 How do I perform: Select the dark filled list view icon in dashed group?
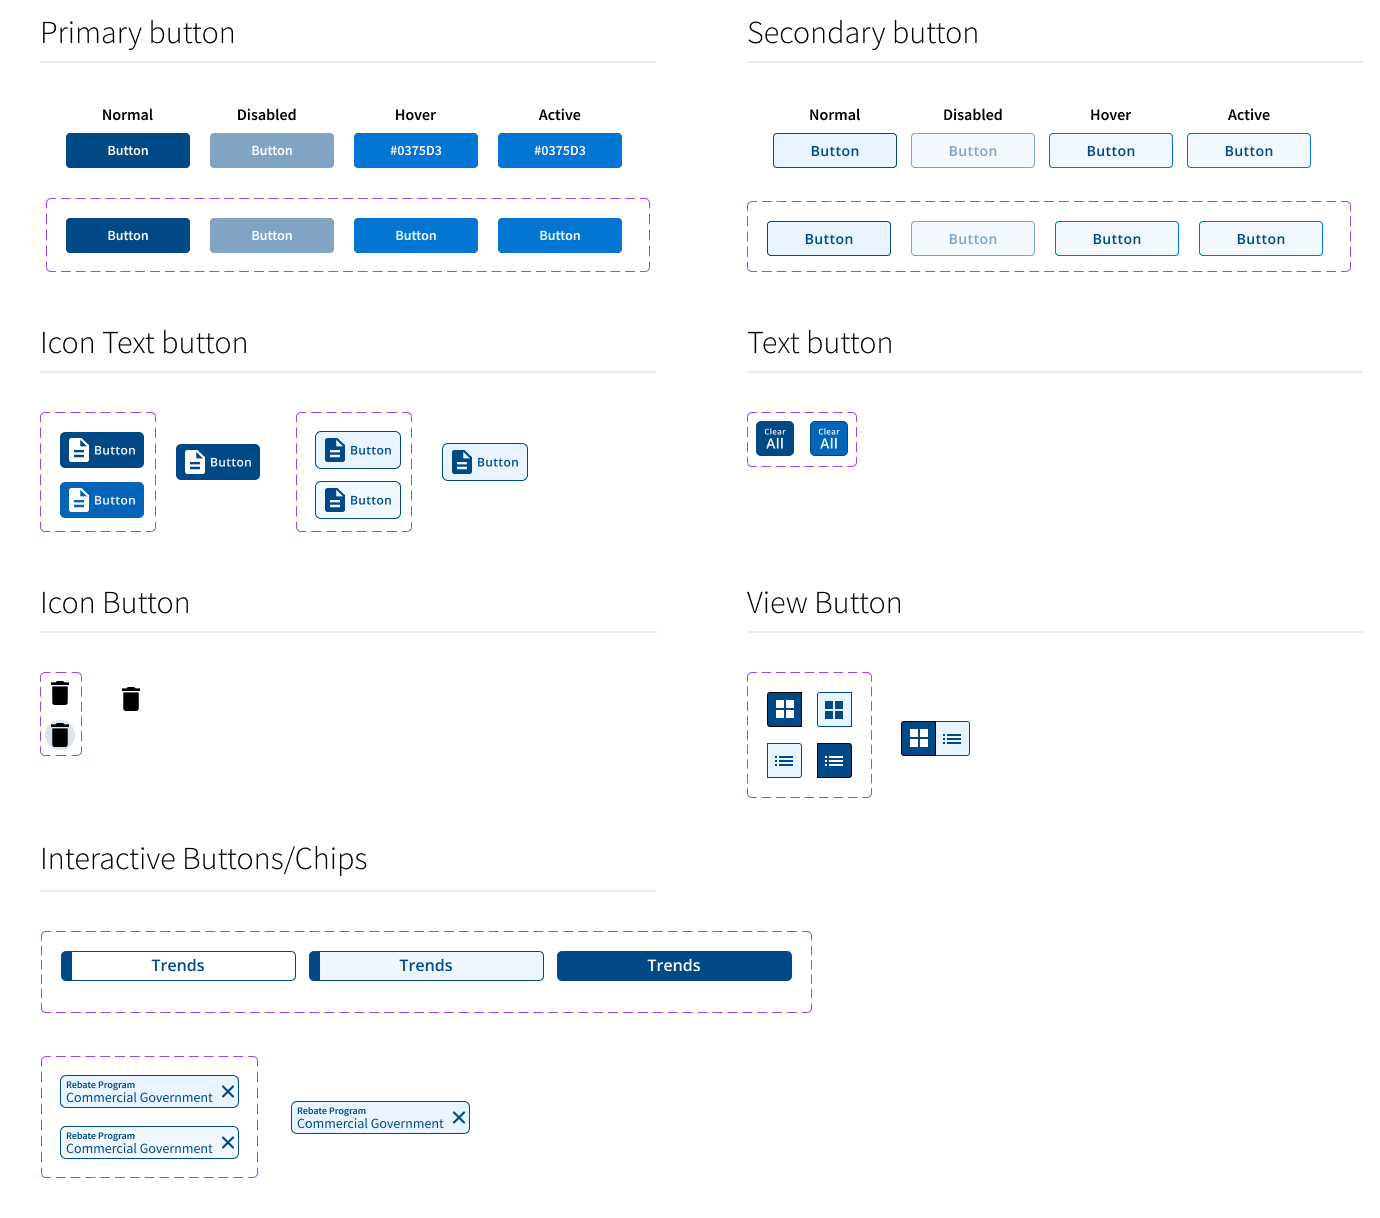tap(834, 761)
